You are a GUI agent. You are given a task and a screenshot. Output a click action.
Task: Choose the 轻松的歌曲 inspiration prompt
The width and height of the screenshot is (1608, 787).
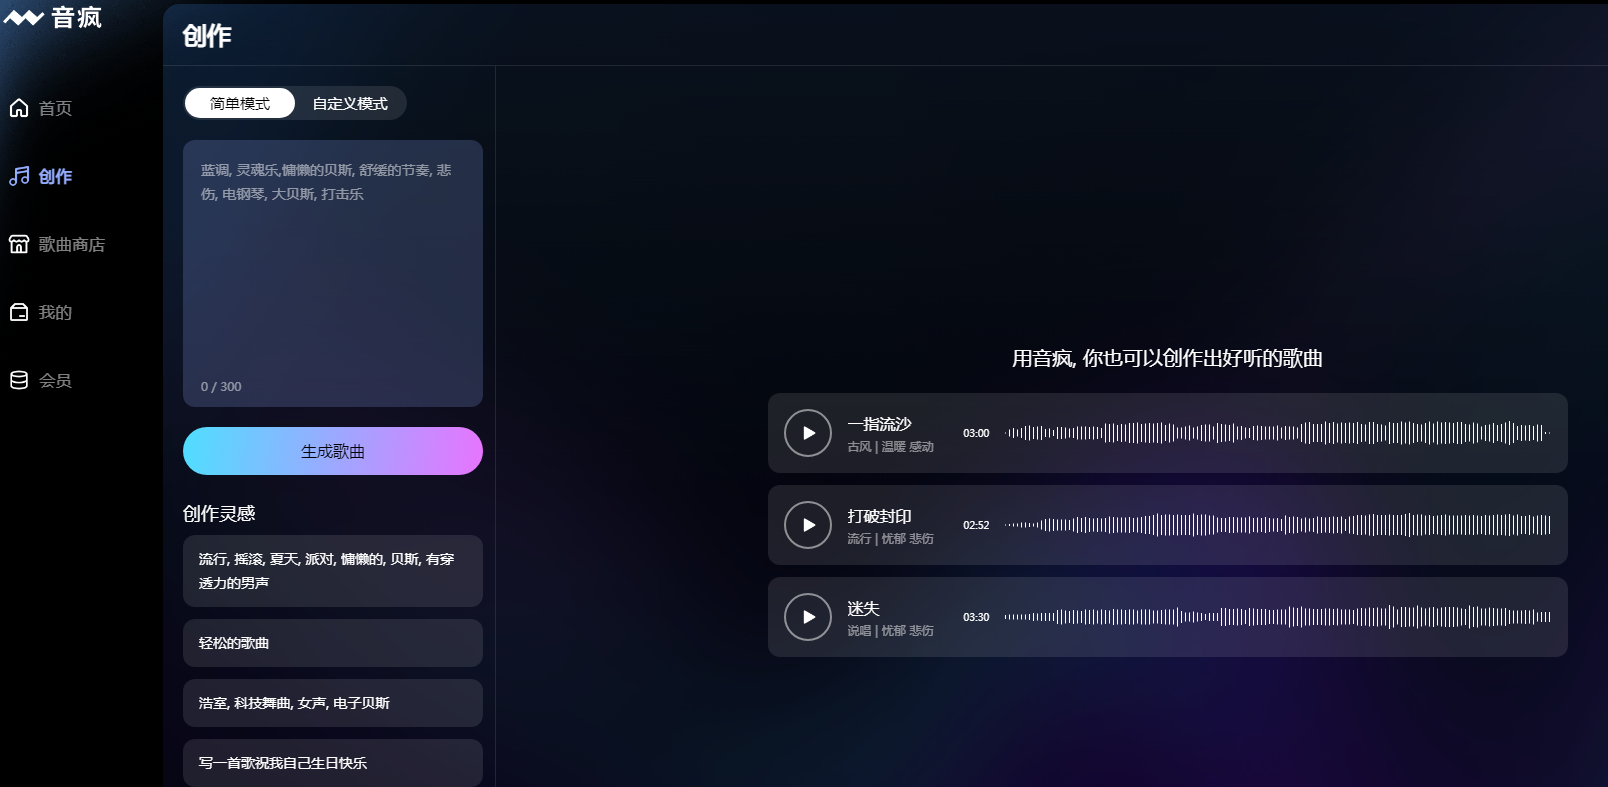(x=333, y=643)
